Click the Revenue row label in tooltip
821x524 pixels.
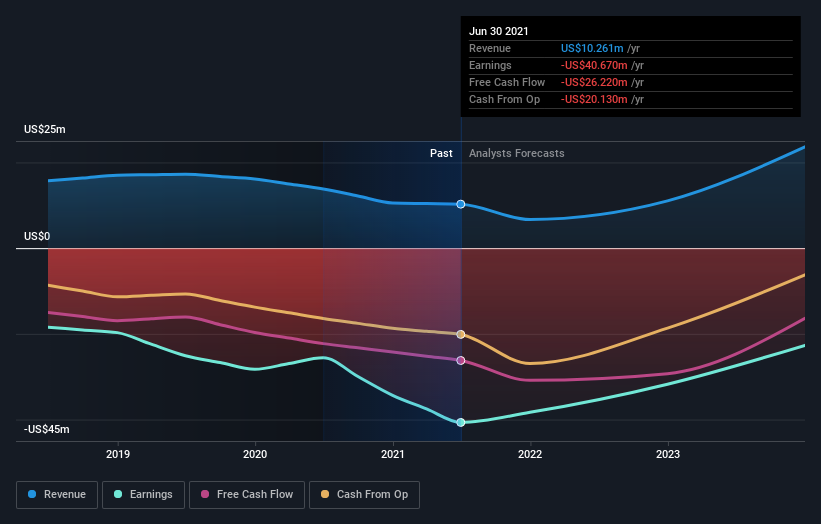point(490,48)
